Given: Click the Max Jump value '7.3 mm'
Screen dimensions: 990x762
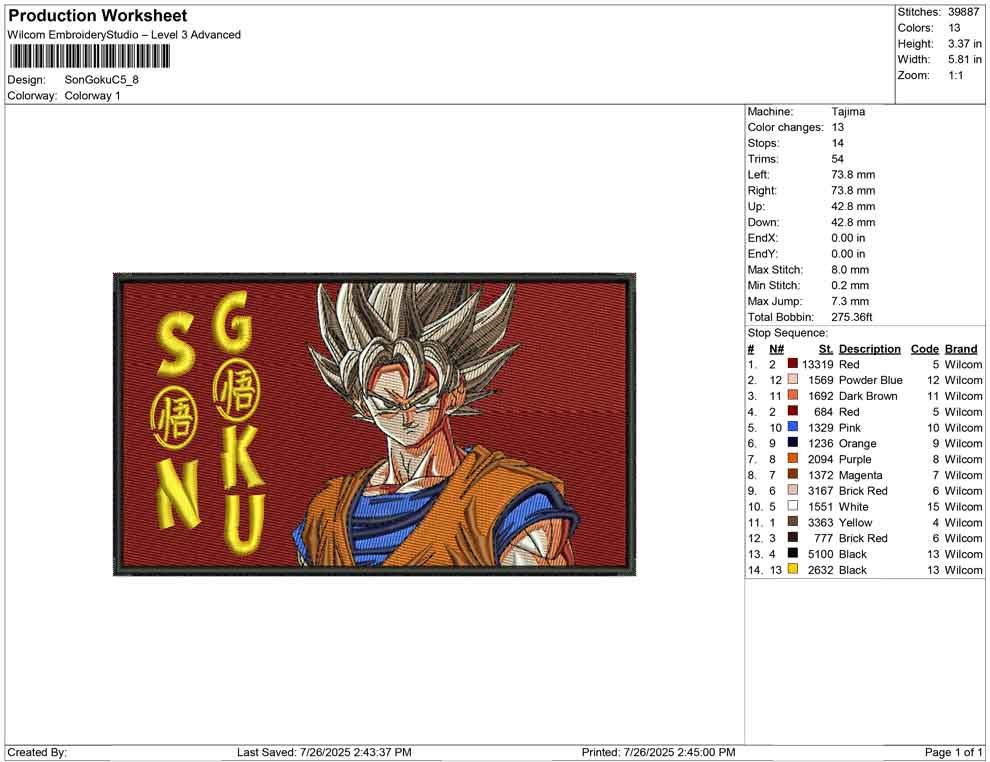Looking at the screenshot, I should (850, 301).
